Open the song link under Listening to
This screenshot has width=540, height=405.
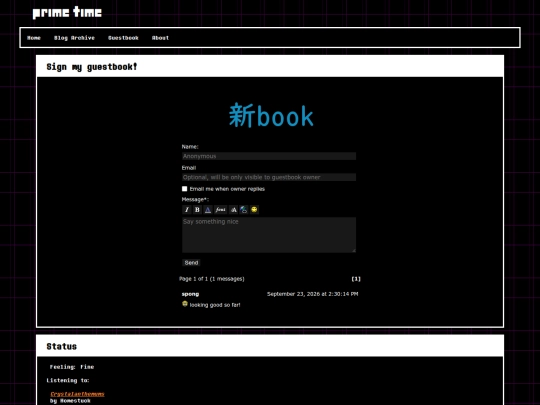click(77, 394)
